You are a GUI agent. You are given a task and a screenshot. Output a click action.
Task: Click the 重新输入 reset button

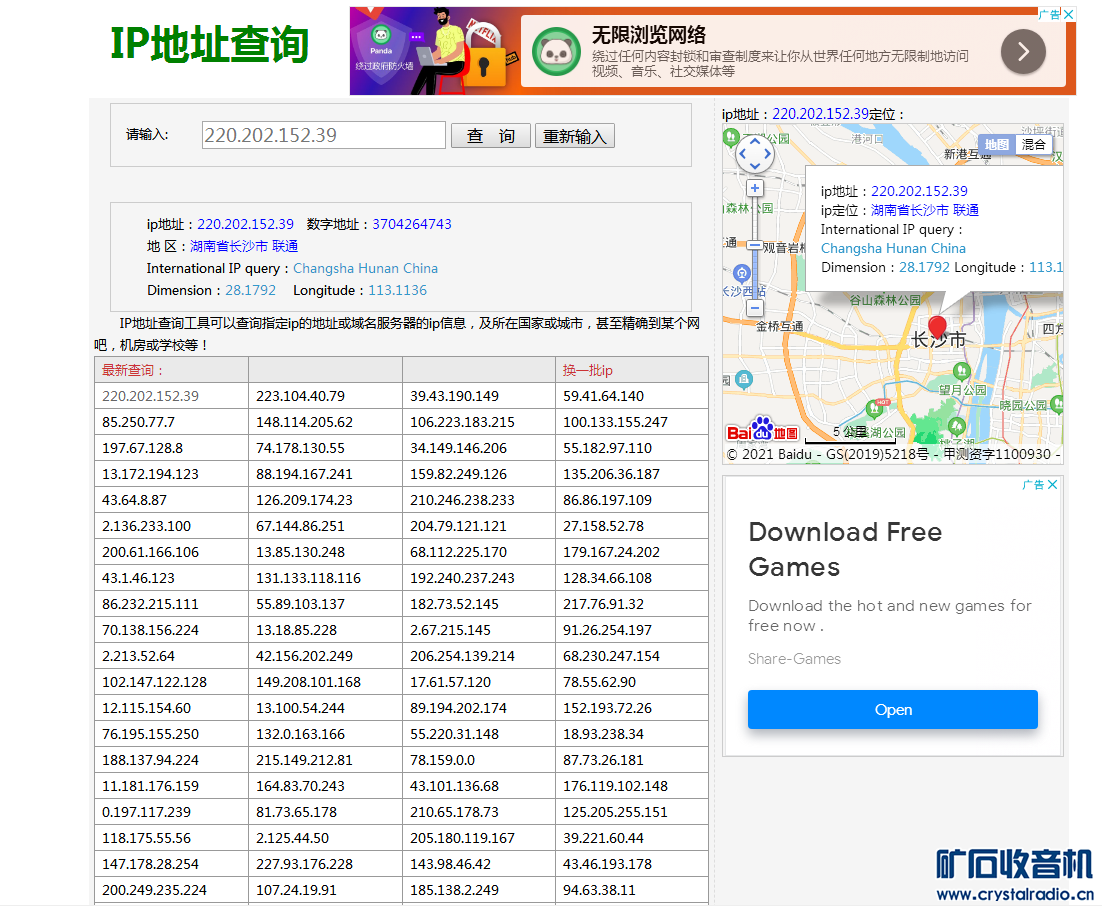click(574, 136)
